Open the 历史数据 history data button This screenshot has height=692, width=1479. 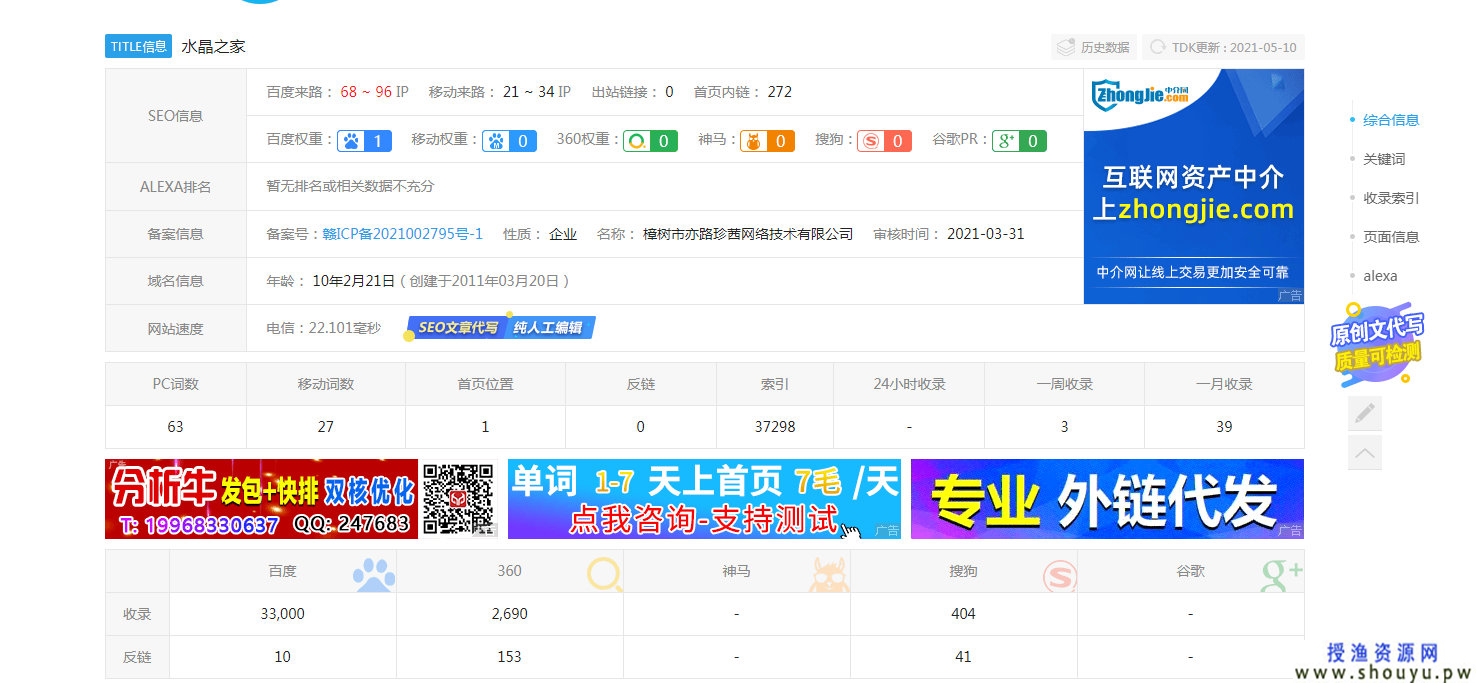pos(1094,47)
